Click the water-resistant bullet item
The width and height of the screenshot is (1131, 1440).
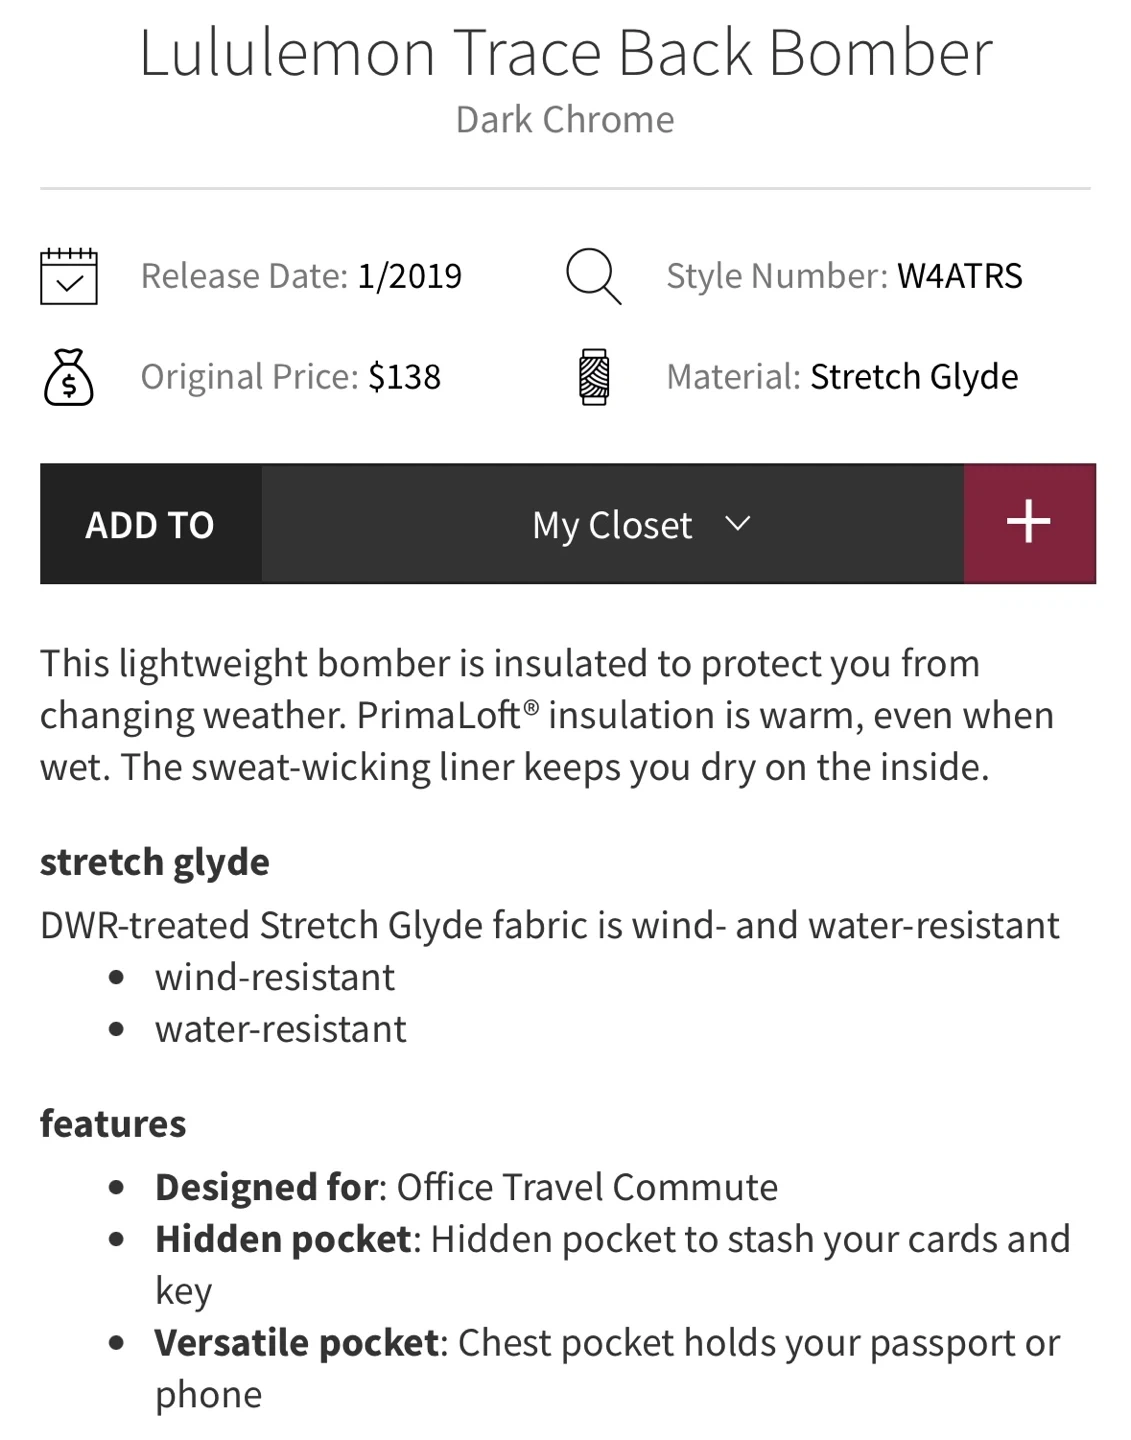280,1029
